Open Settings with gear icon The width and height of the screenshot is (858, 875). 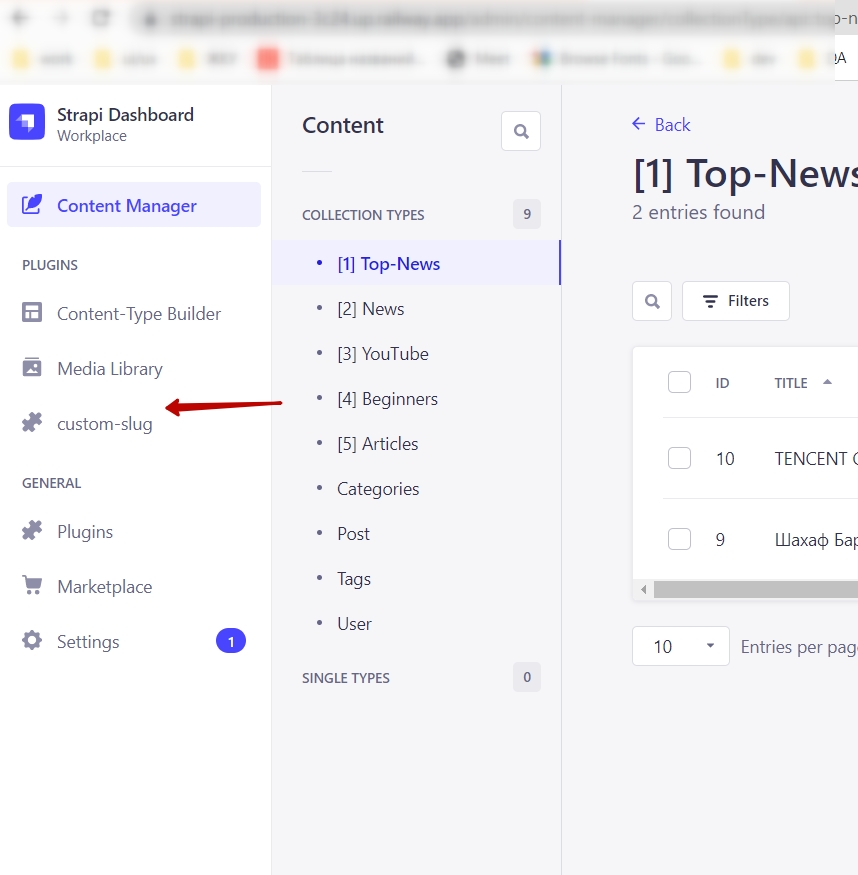(32, 642)
